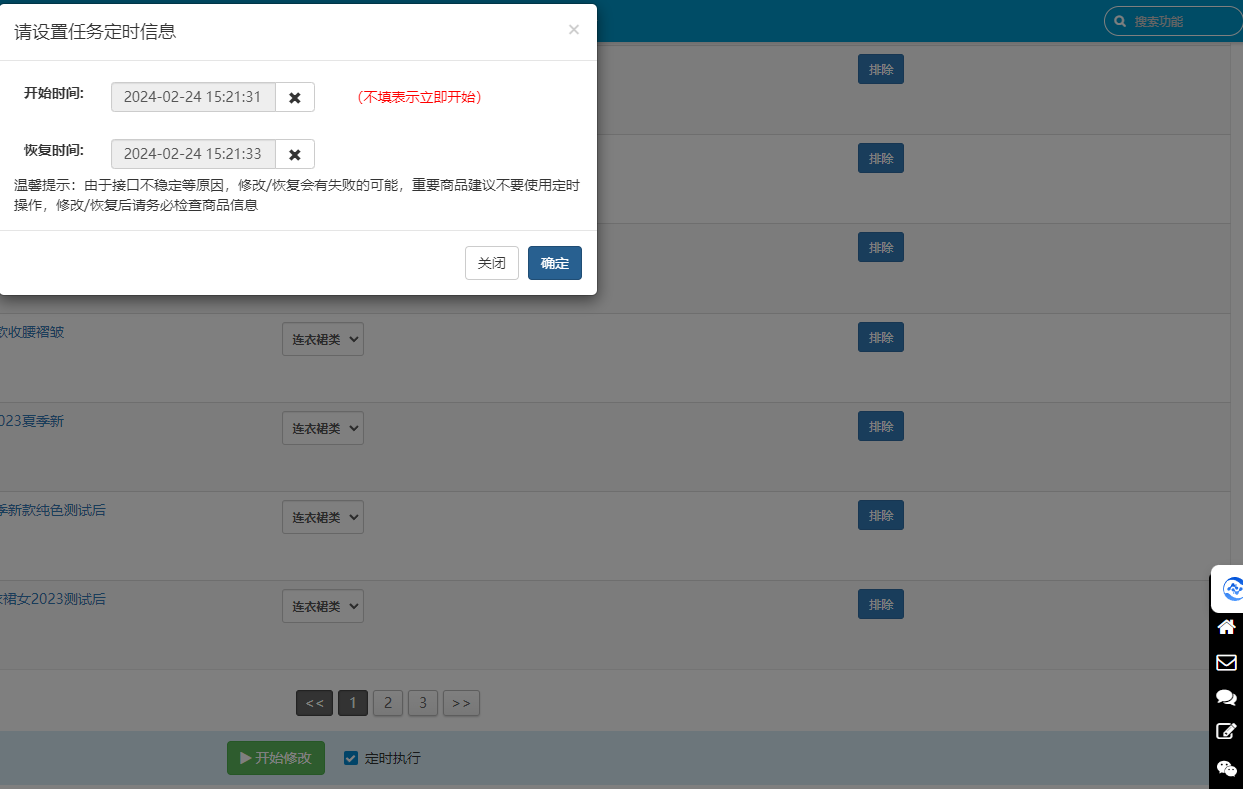Open the WeChat icon in sidebar
1243x789 pixels.
[1226, 767]
